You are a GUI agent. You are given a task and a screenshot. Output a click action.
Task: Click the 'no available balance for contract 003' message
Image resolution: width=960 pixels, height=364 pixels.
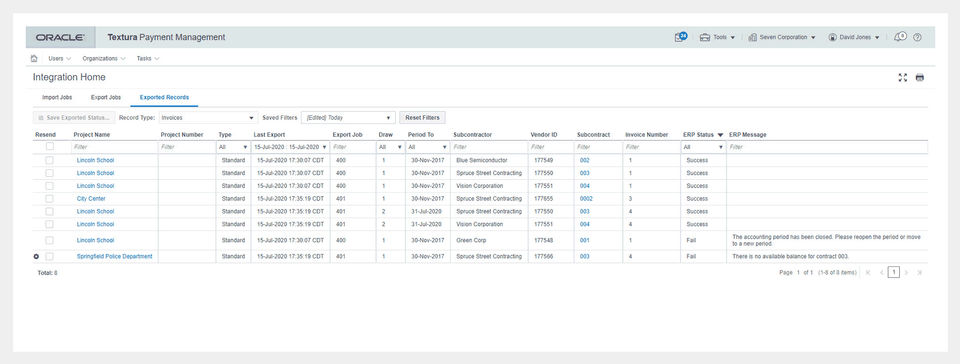(790, 257)
